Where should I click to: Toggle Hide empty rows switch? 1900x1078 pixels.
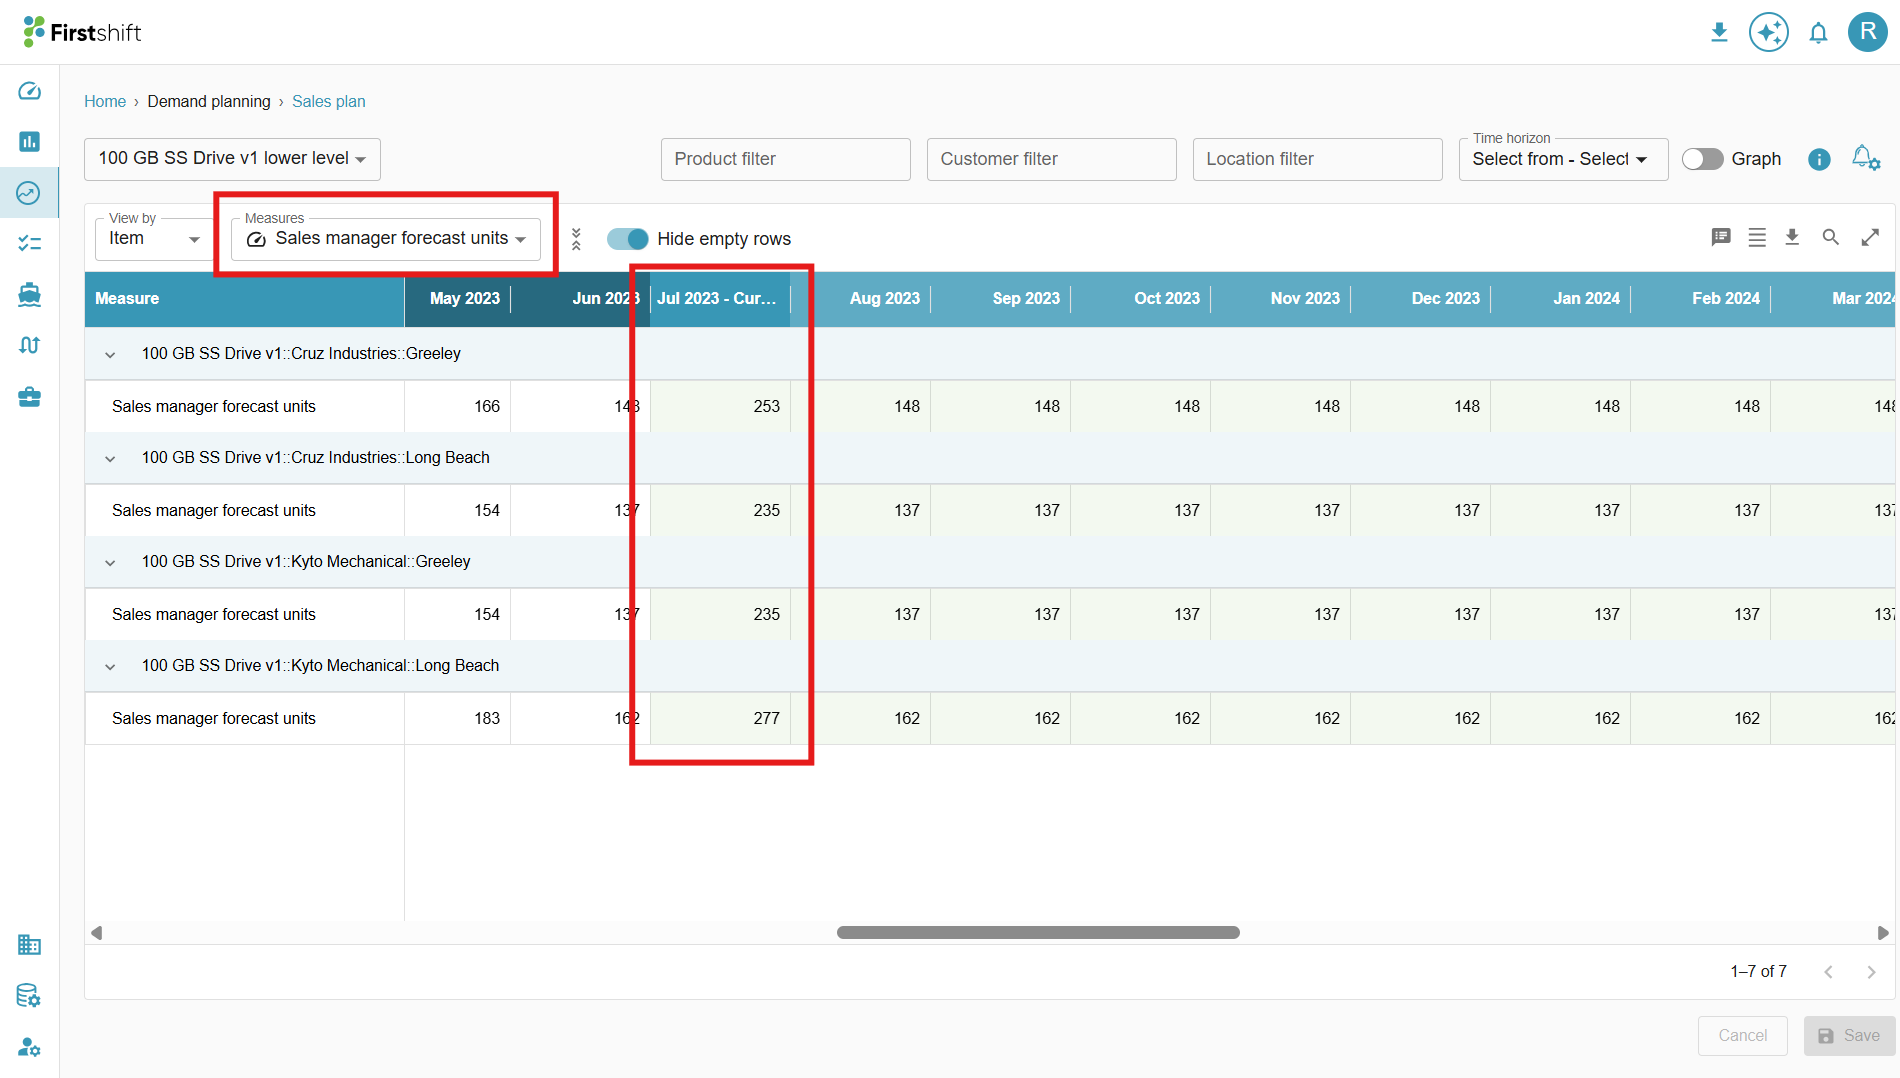point(627,239)
